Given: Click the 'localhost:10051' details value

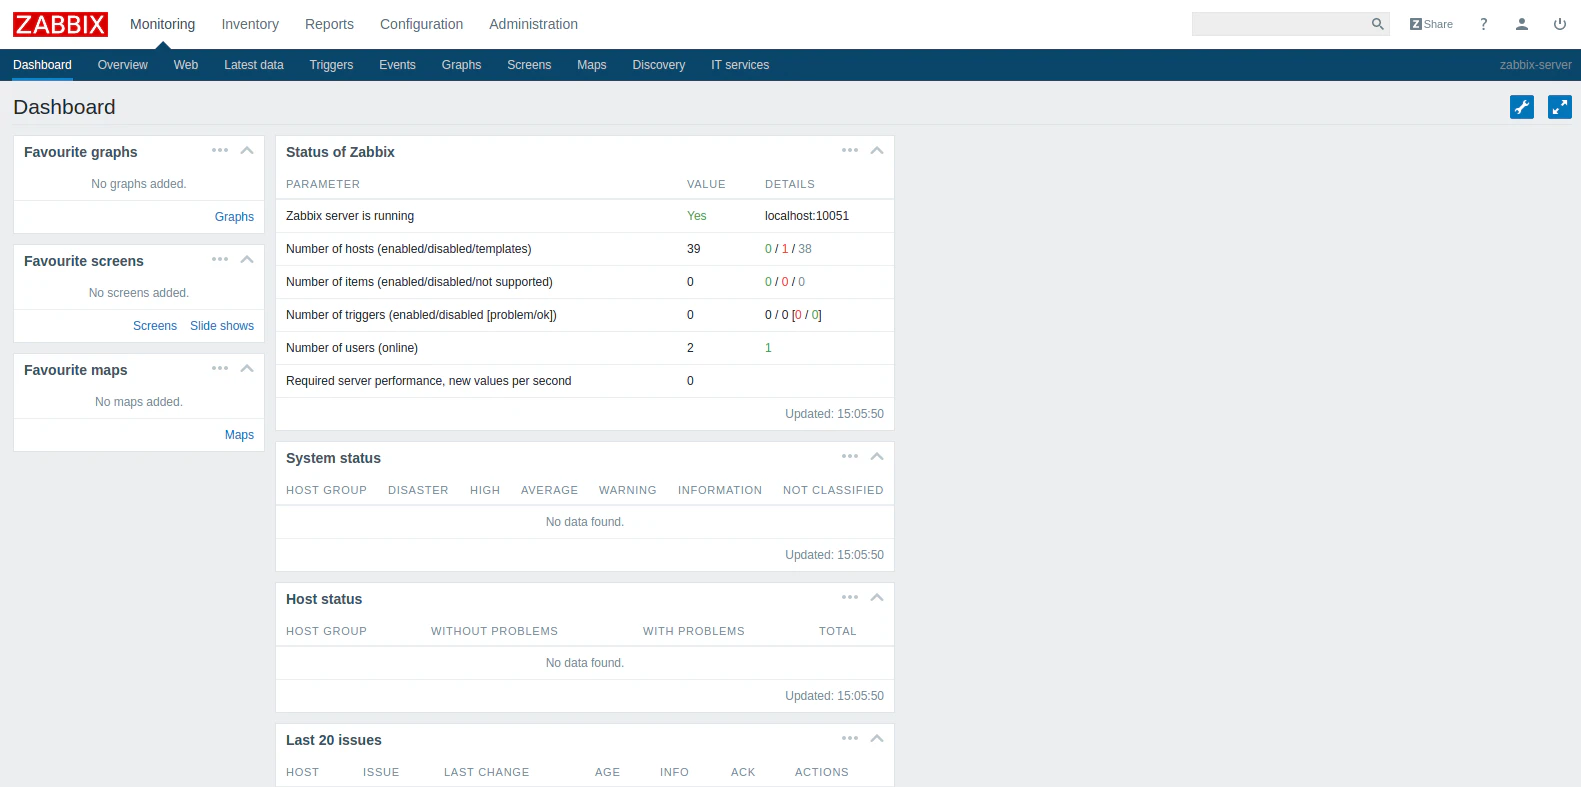Looking at the screenshot, I should [x=807, y=216].
